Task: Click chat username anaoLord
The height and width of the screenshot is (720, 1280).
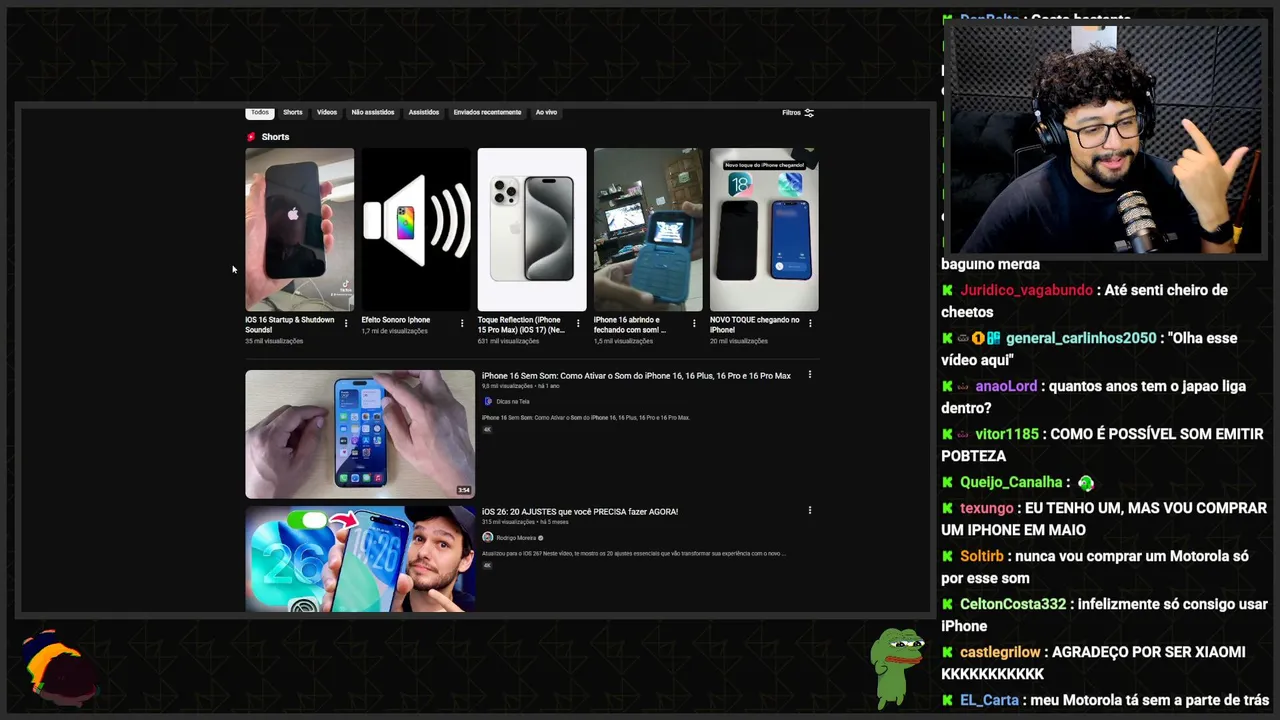Action: tap(1006, 386)
